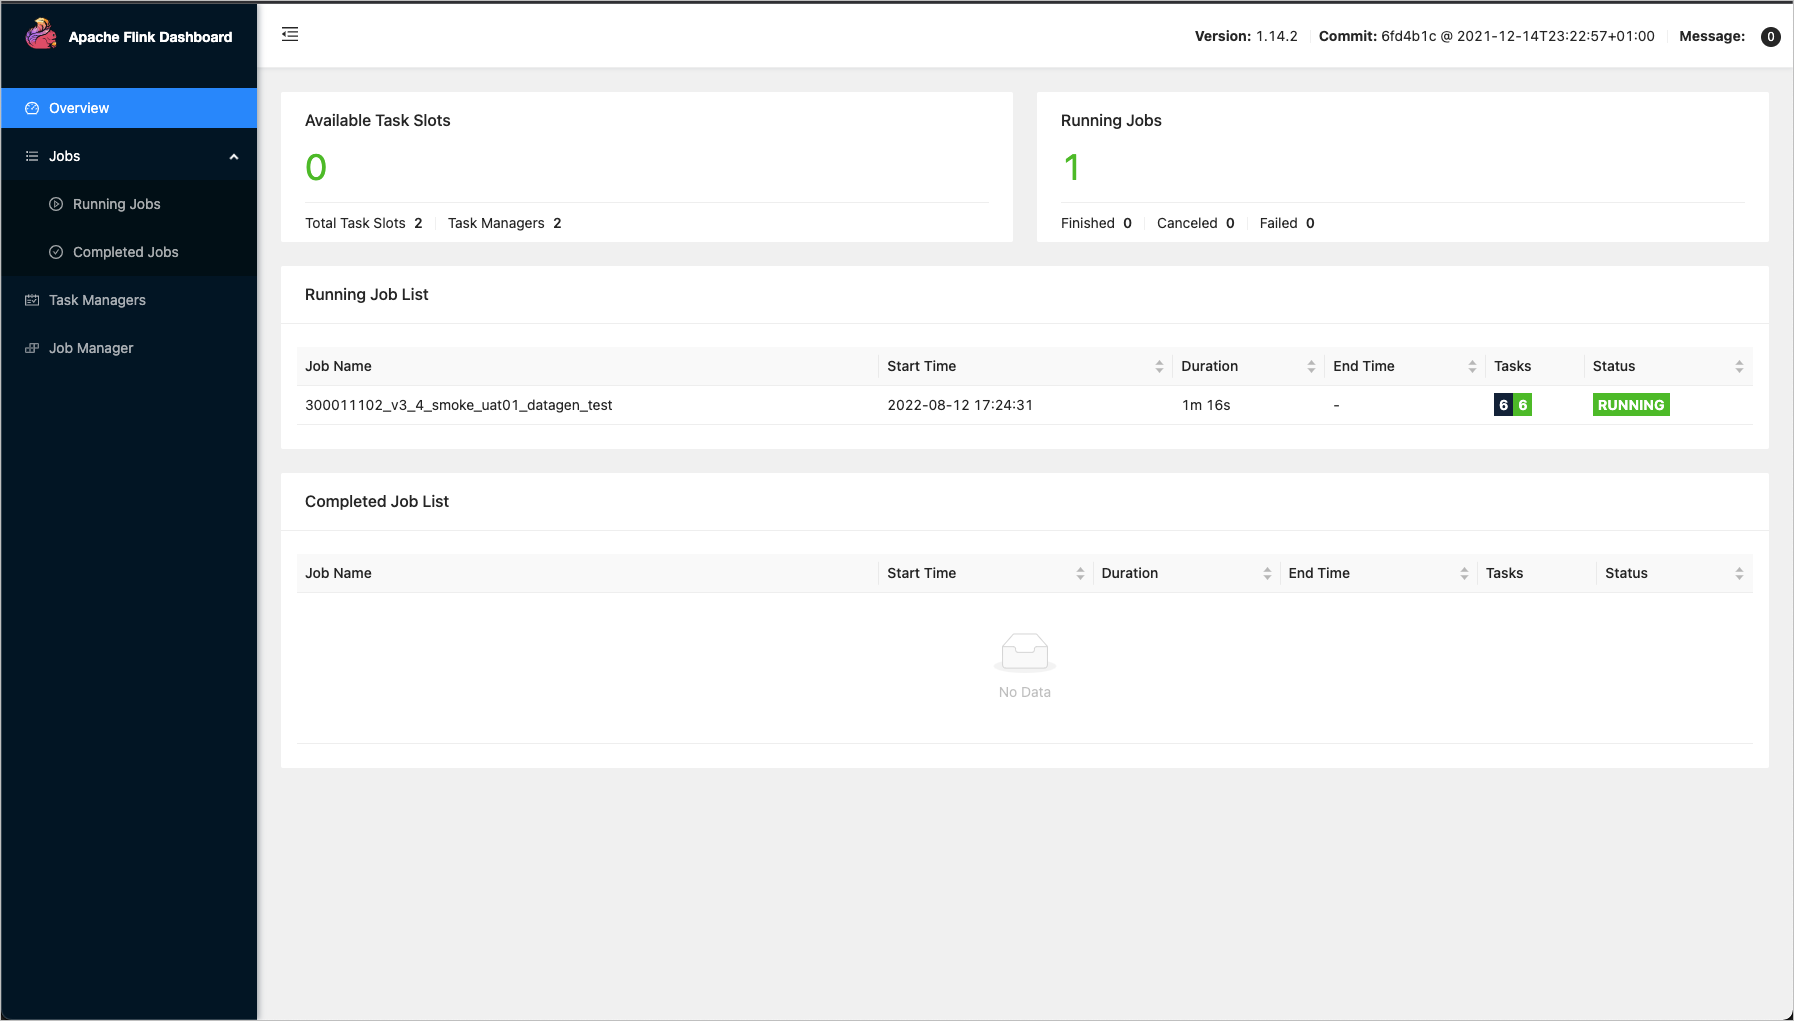
Task: Sort completed jobs by Start Time
Action: coord(1080,574)
